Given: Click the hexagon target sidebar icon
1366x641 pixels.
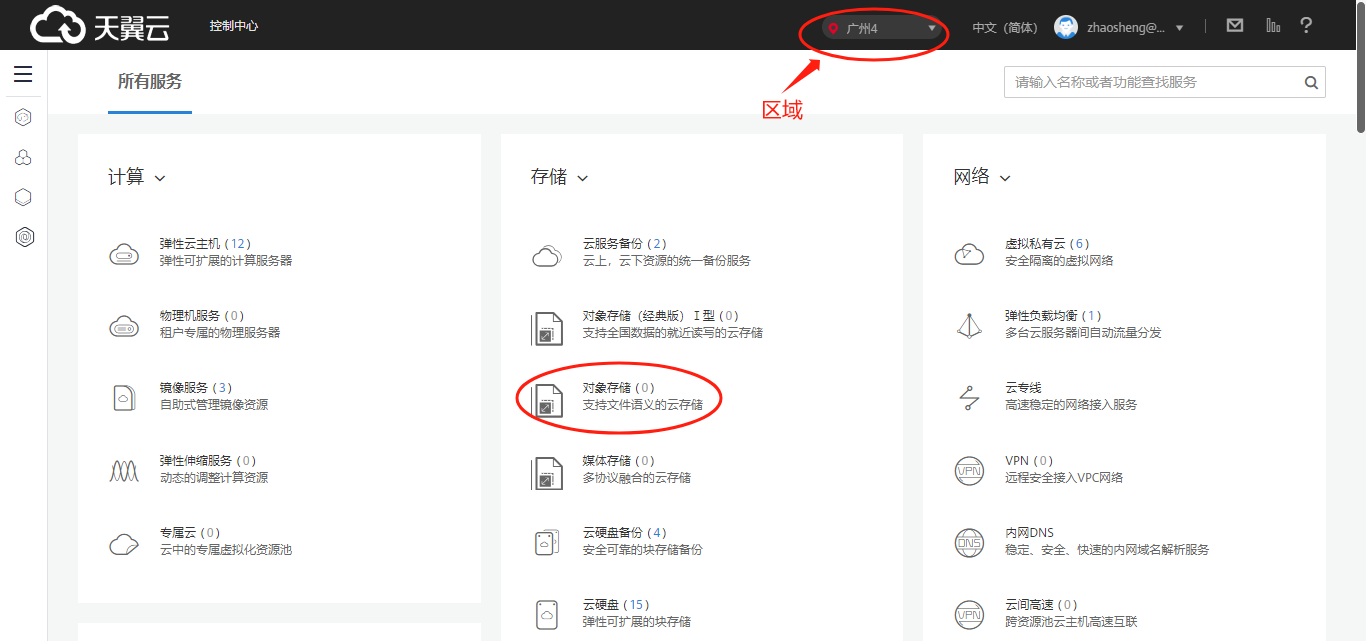Looking at the screenshot, I should 23,237.
